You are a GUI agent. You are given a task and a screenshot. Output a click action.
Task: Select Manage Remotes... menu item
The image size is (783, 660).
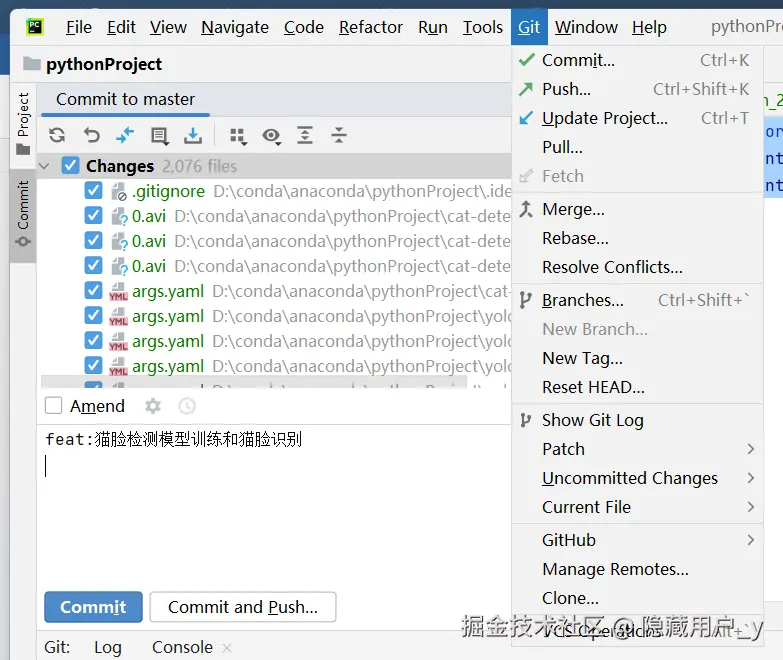[x=638, y=569]
